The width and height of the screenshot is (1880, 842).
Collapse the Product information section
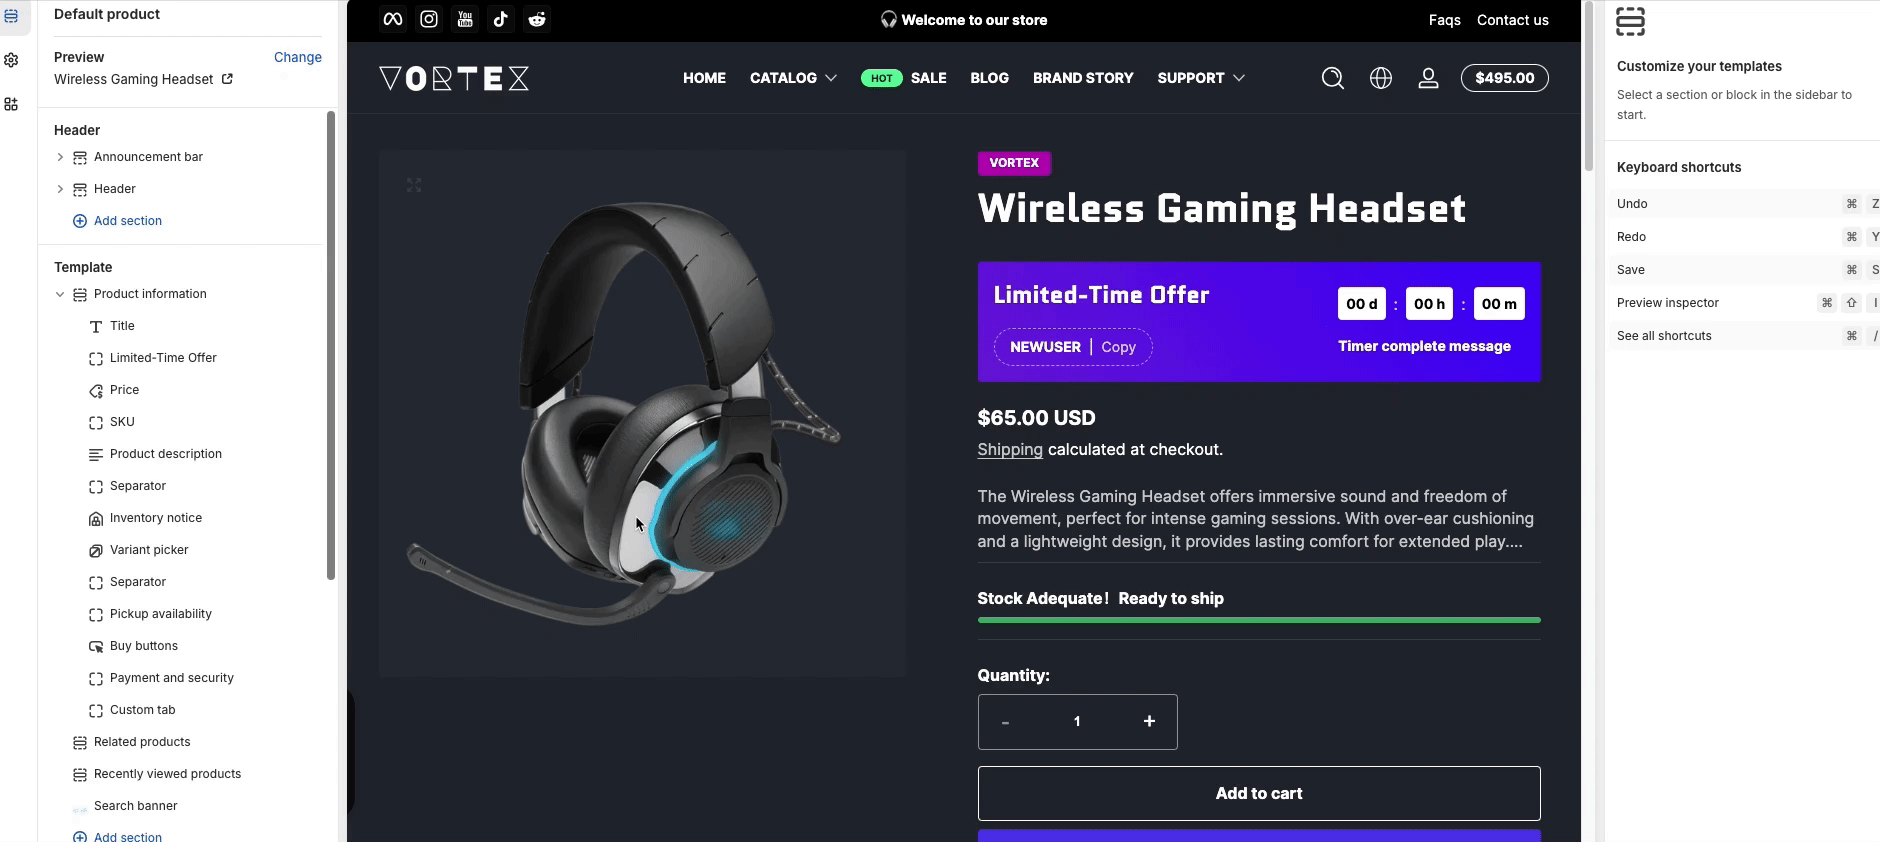click(x=60, y=294)
